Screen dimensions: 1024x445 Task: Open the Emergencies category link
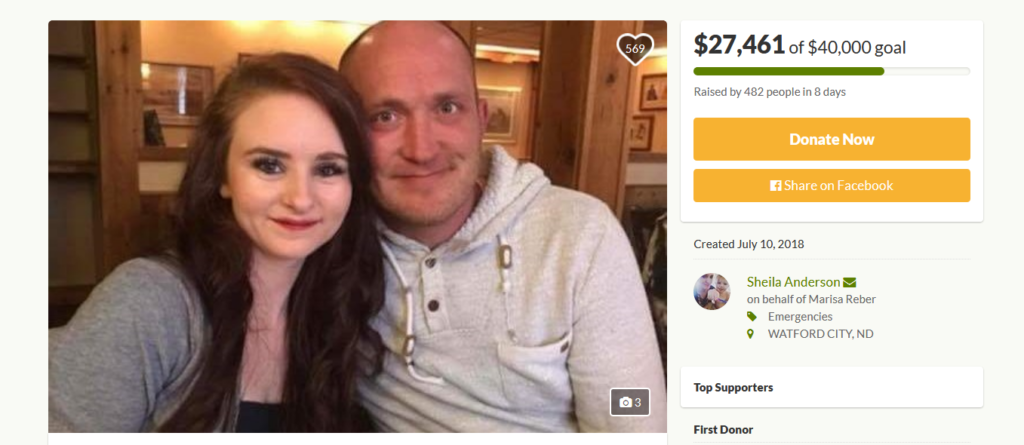tap(800, 316)
